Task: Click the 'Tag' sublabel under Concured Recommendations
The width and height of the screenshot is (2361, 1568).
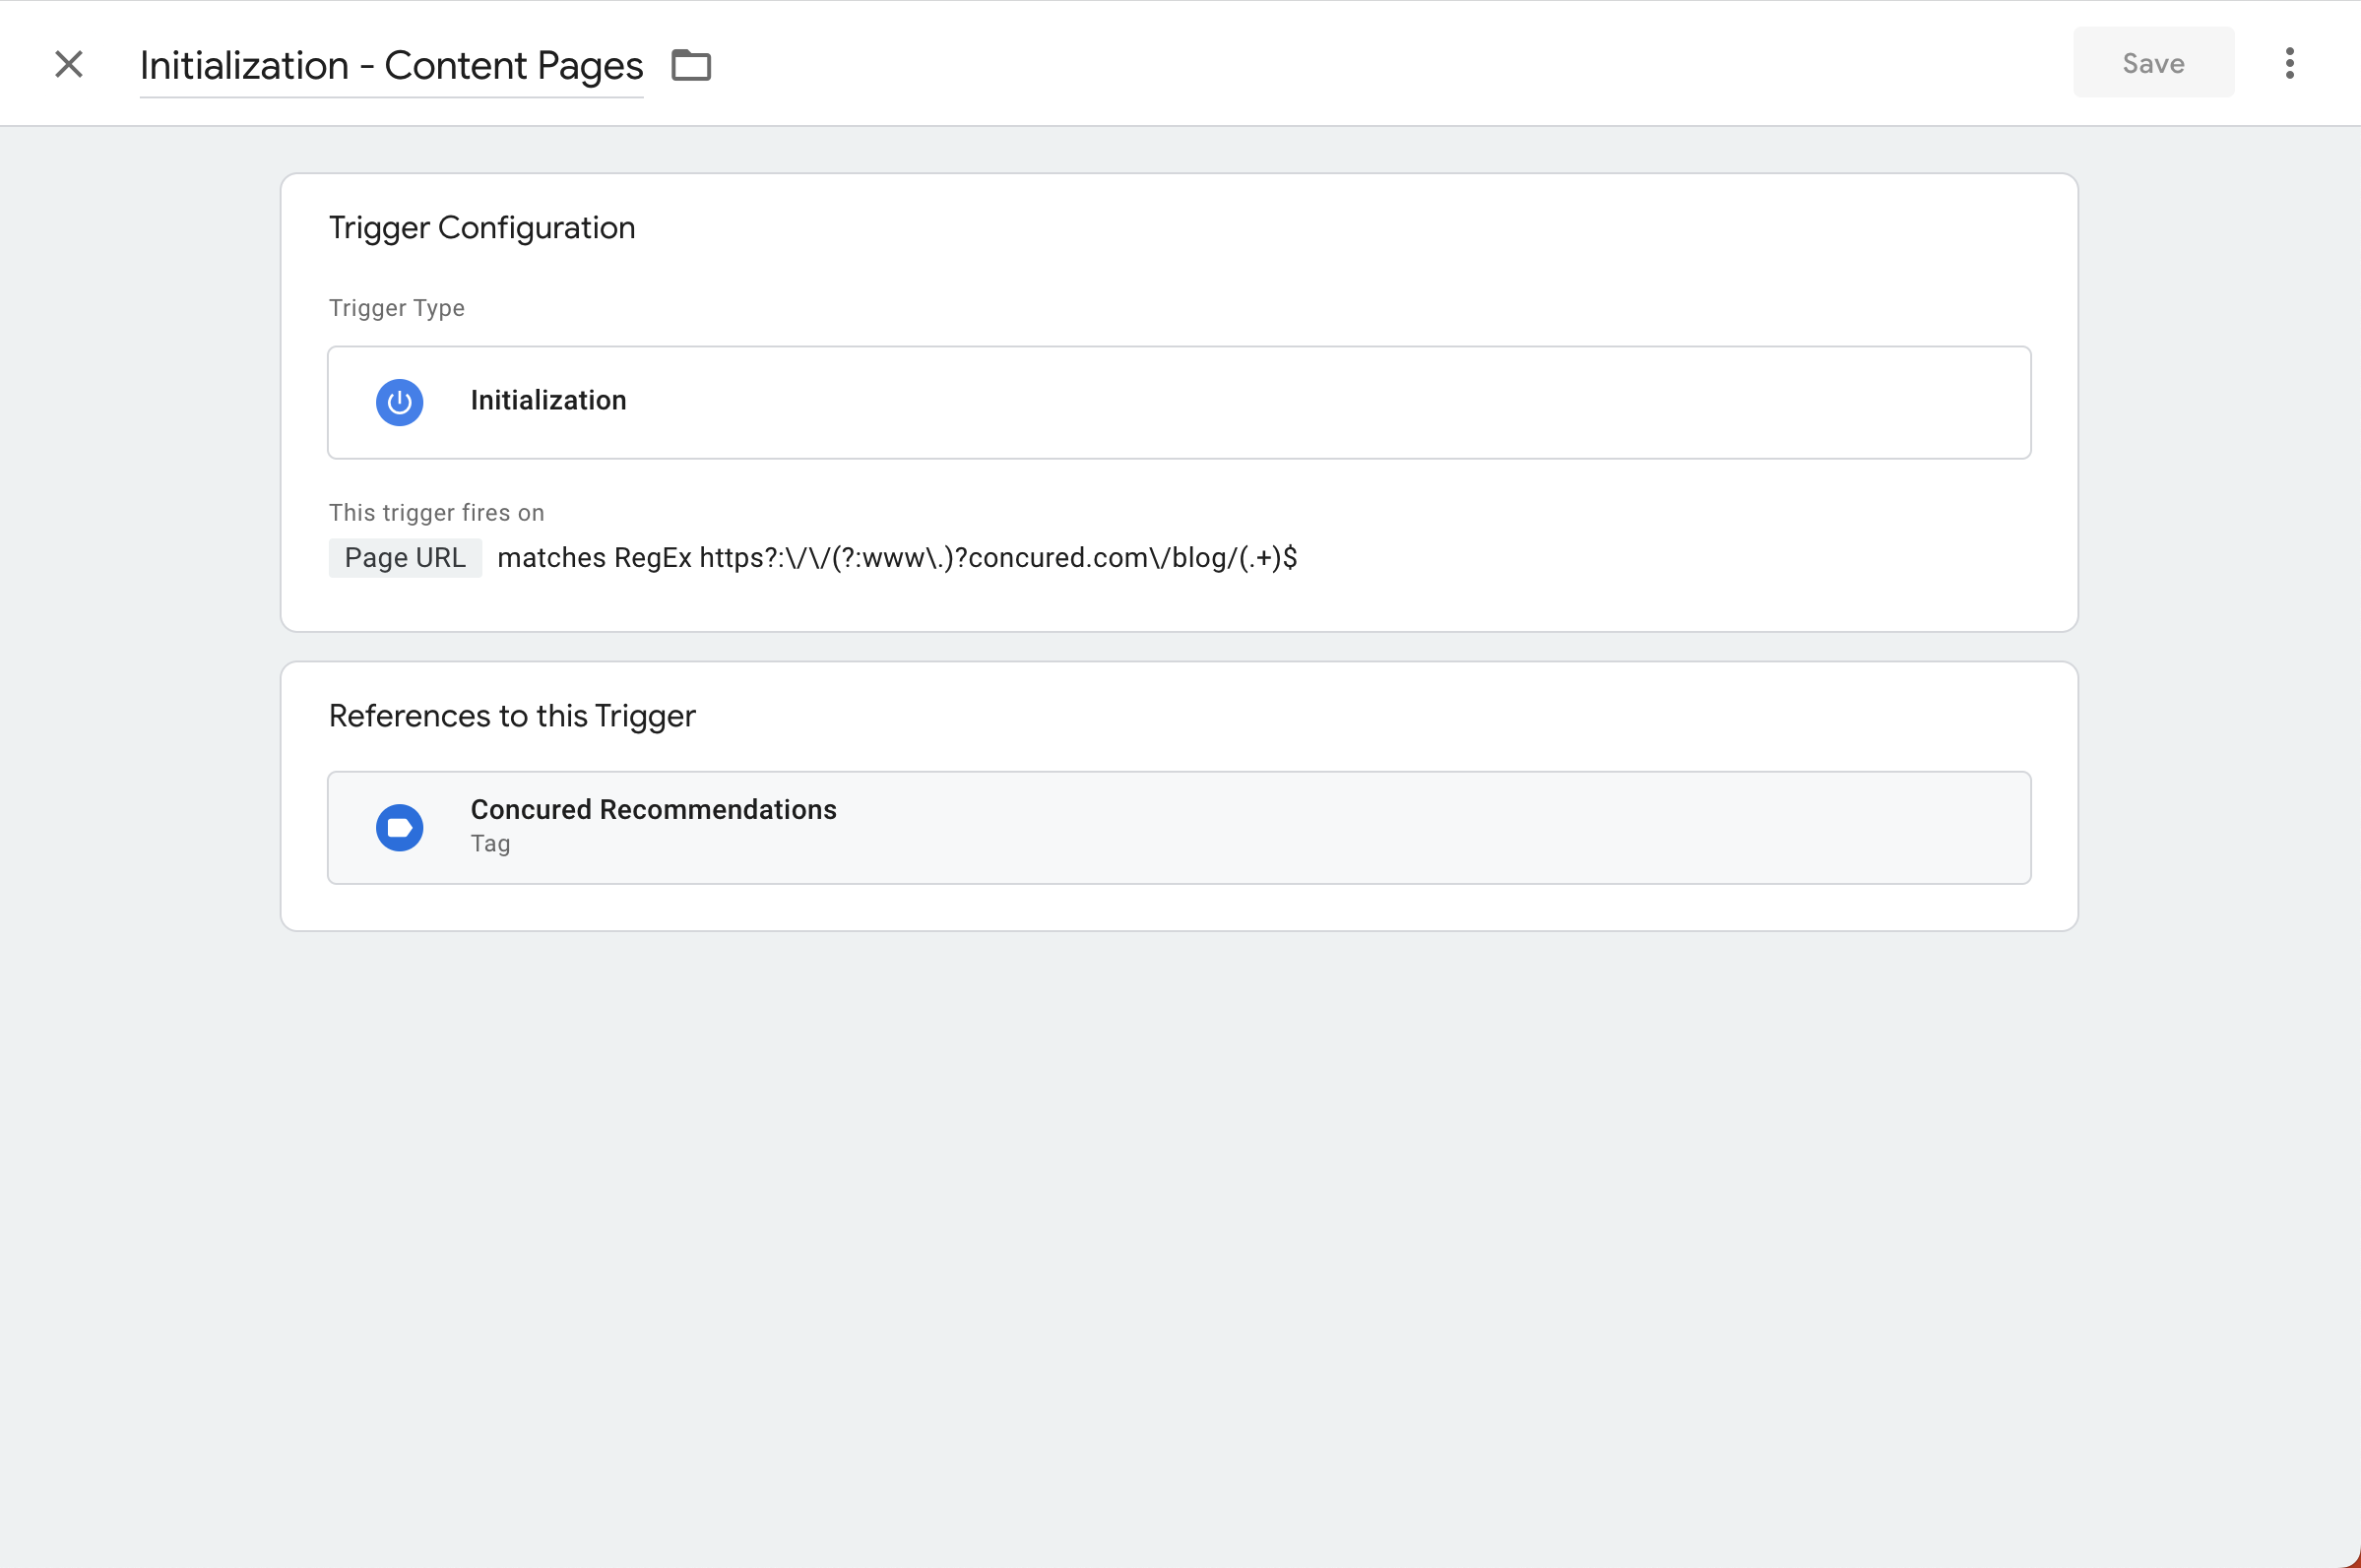Action: pyautogui.click(x=490, y=844)
